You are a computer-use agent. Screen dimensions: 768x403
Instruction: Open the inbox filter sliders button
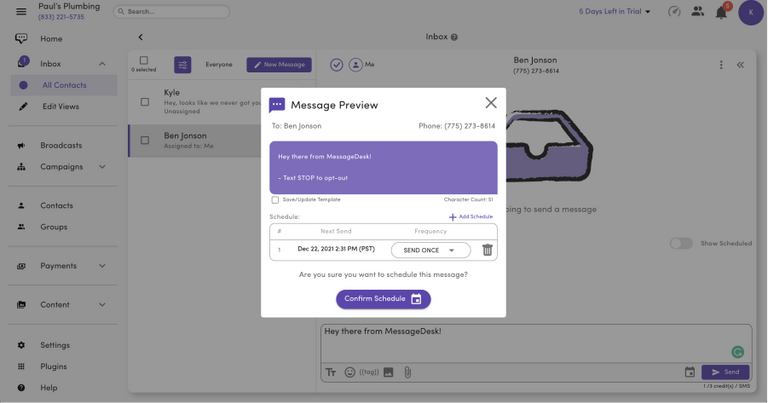[x=183, y=65]
